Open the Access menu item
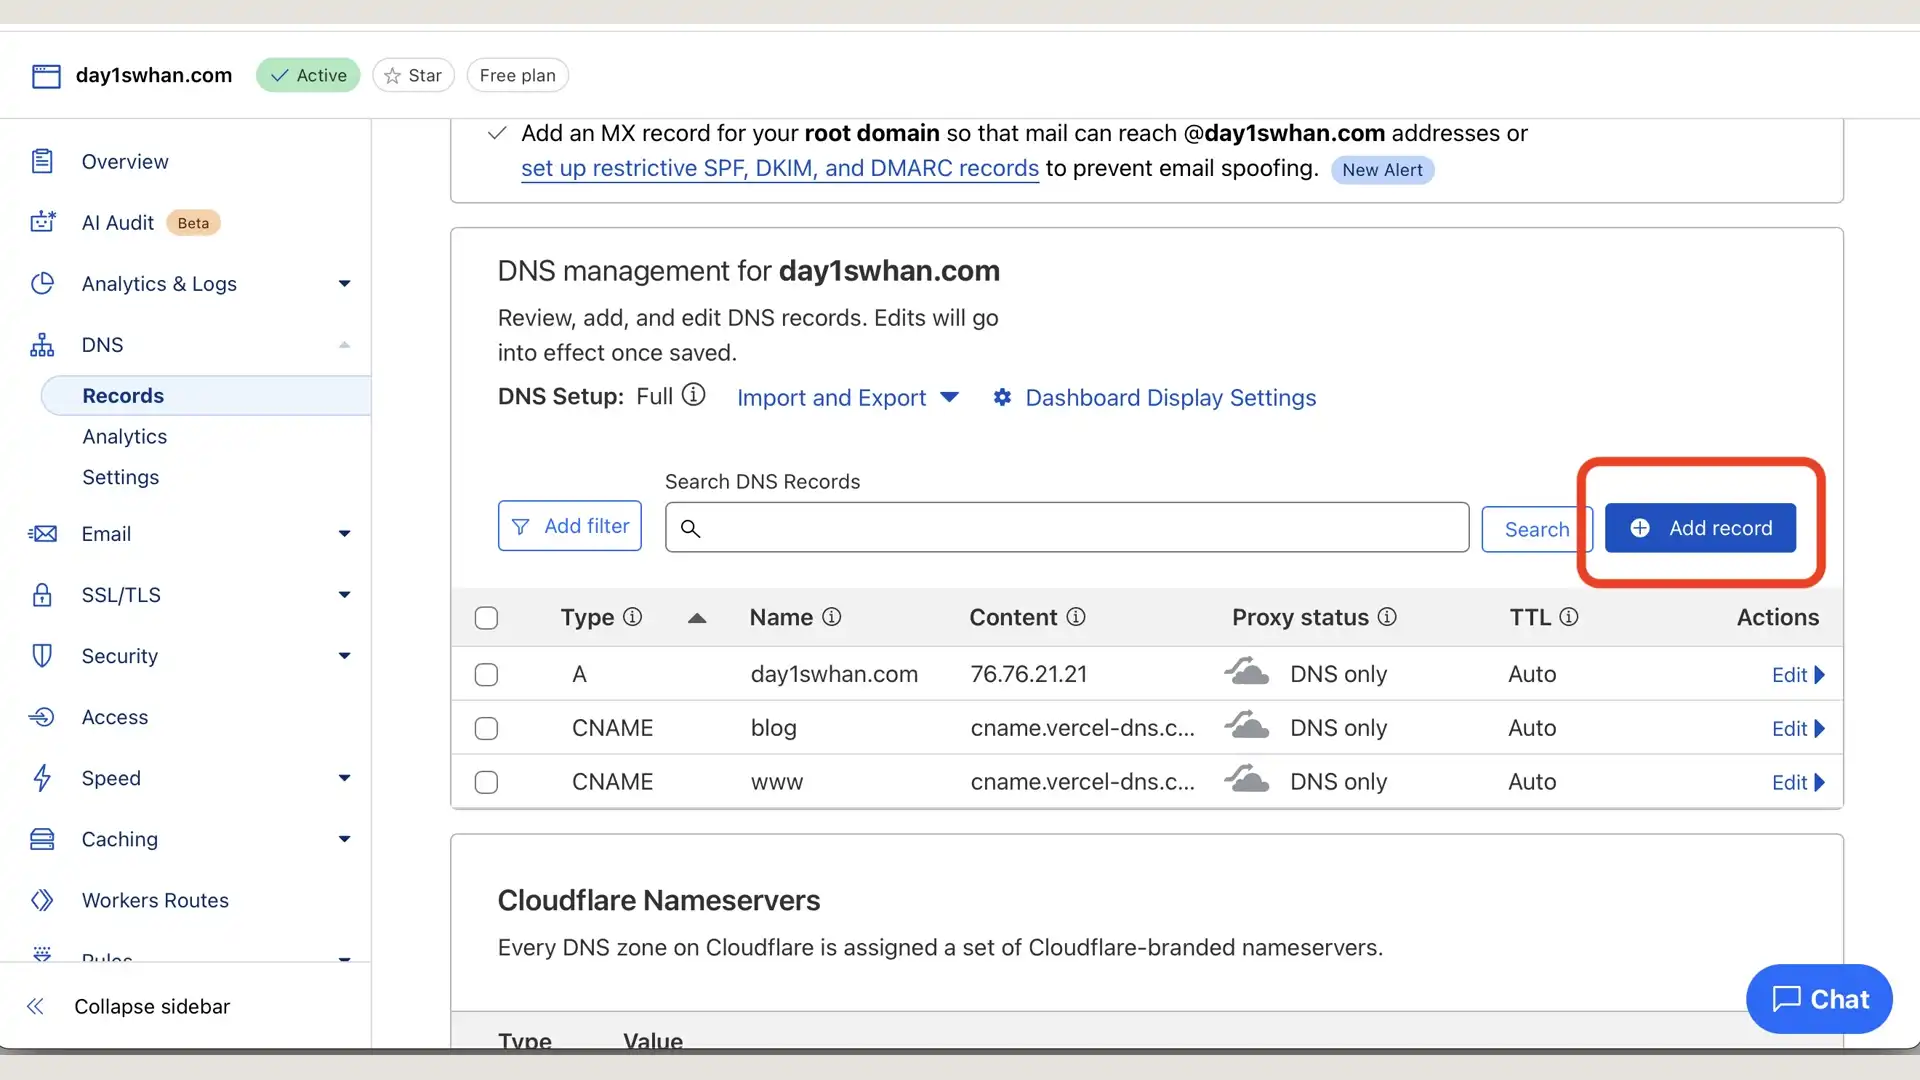This screenshot has width=1920, height=1080. point(115,718)
